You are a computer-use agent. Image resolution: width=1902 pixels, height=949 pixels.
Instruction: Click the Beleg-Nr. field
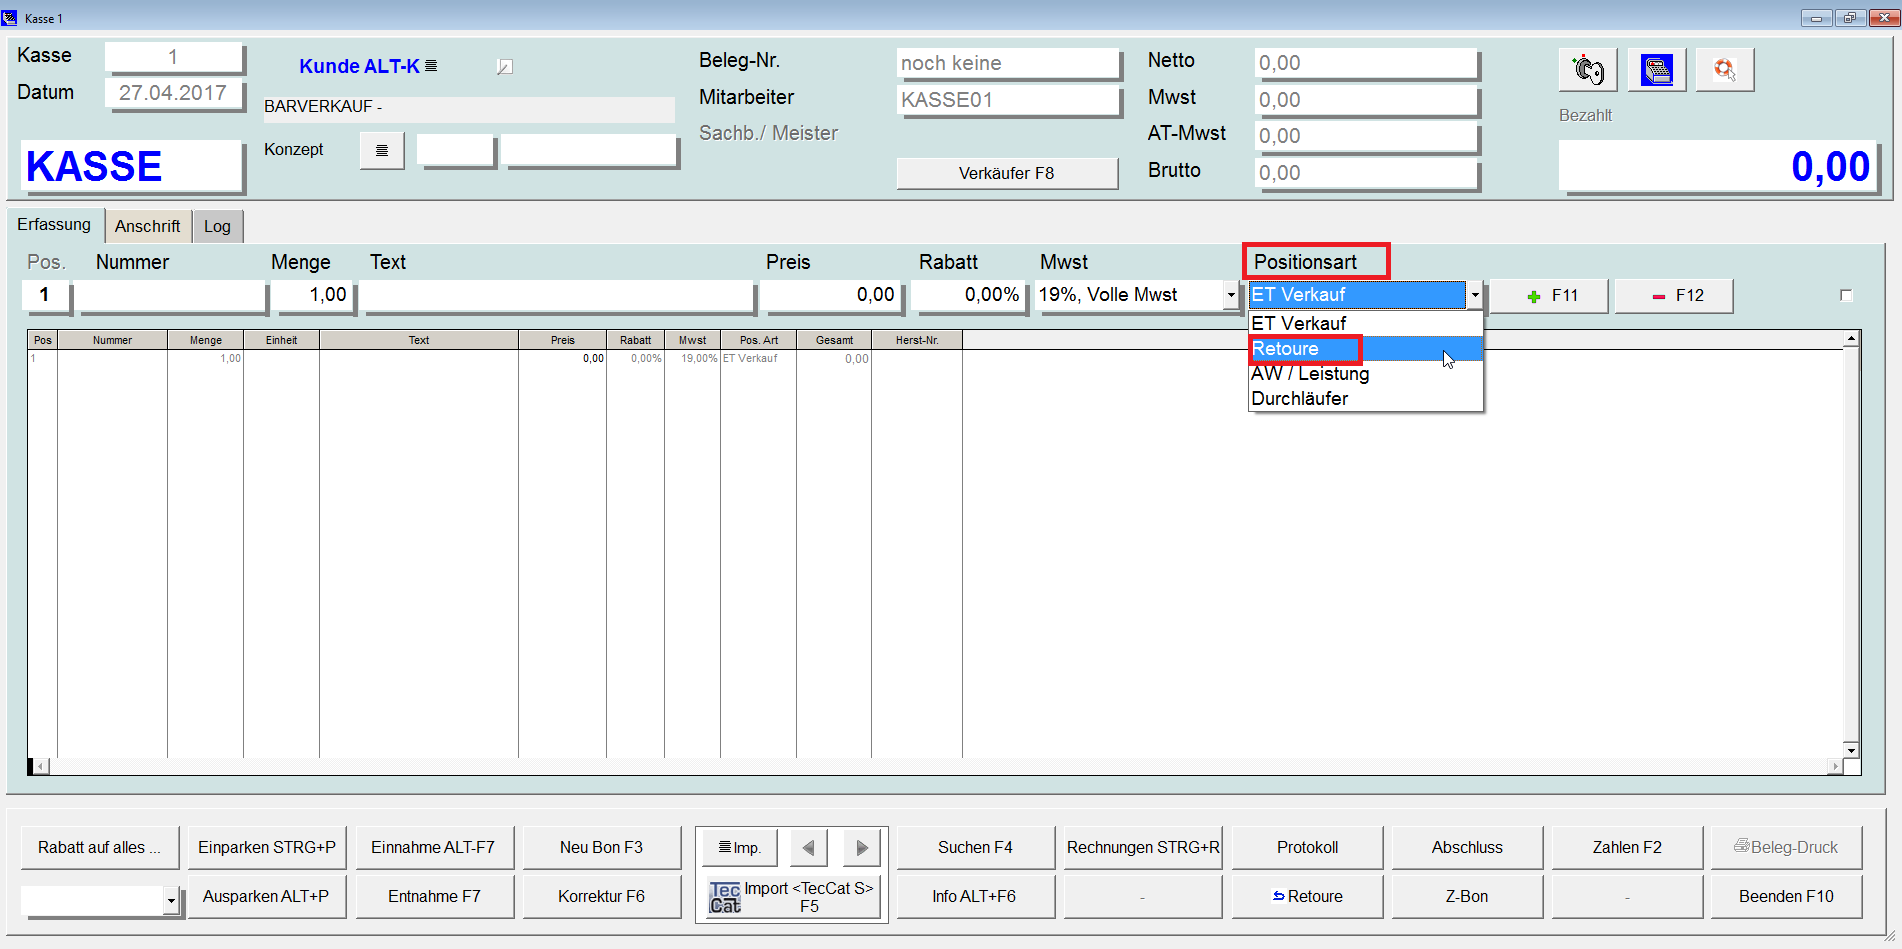point(1008,63)
